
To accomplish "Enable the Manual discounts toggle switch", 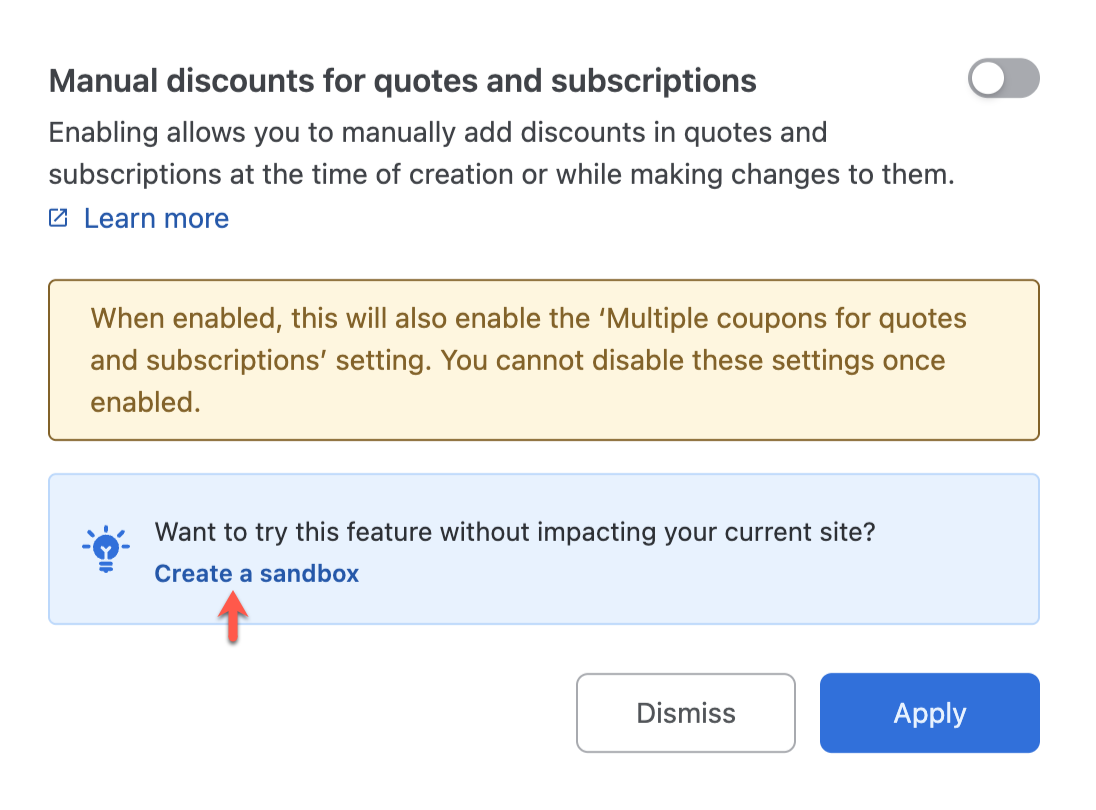I will click(1003, 79).
